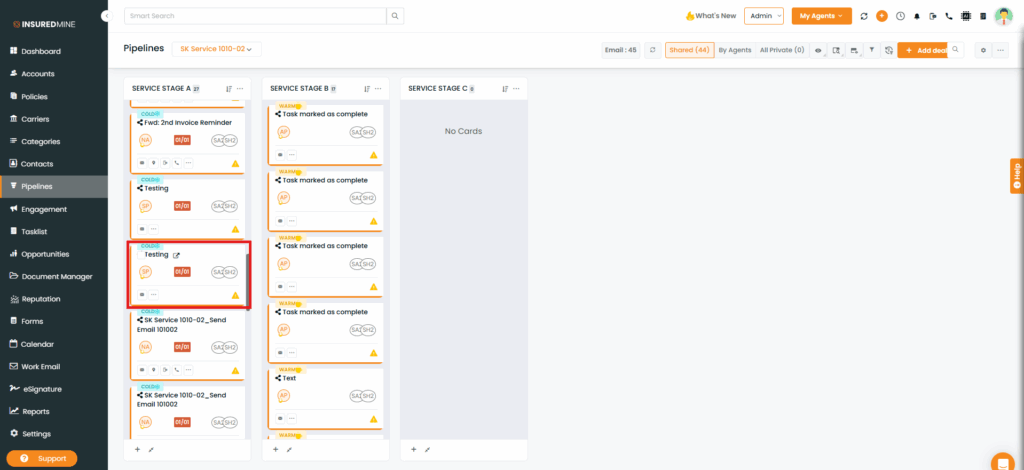This screenshot has height=470, width=1024.
Task: Click the phone icon in top bar
Action: [949, 16]
